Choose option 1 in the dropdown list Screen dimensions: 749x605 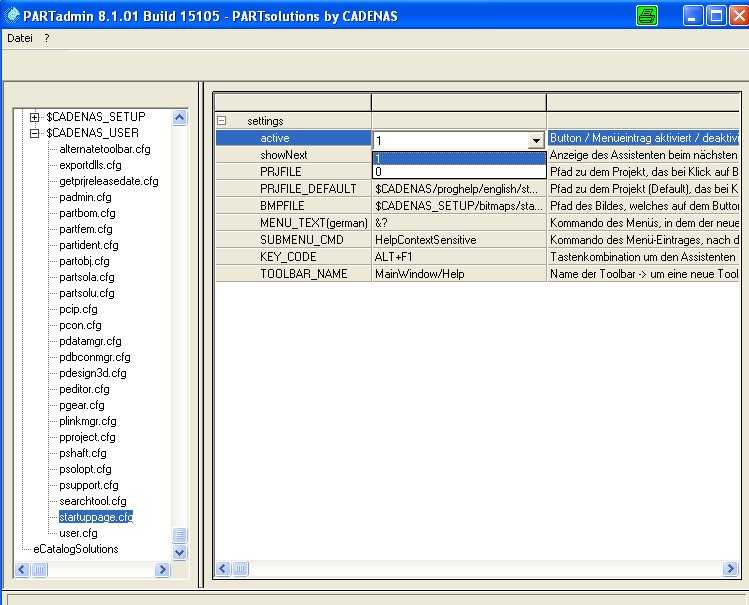pos(459,159)
